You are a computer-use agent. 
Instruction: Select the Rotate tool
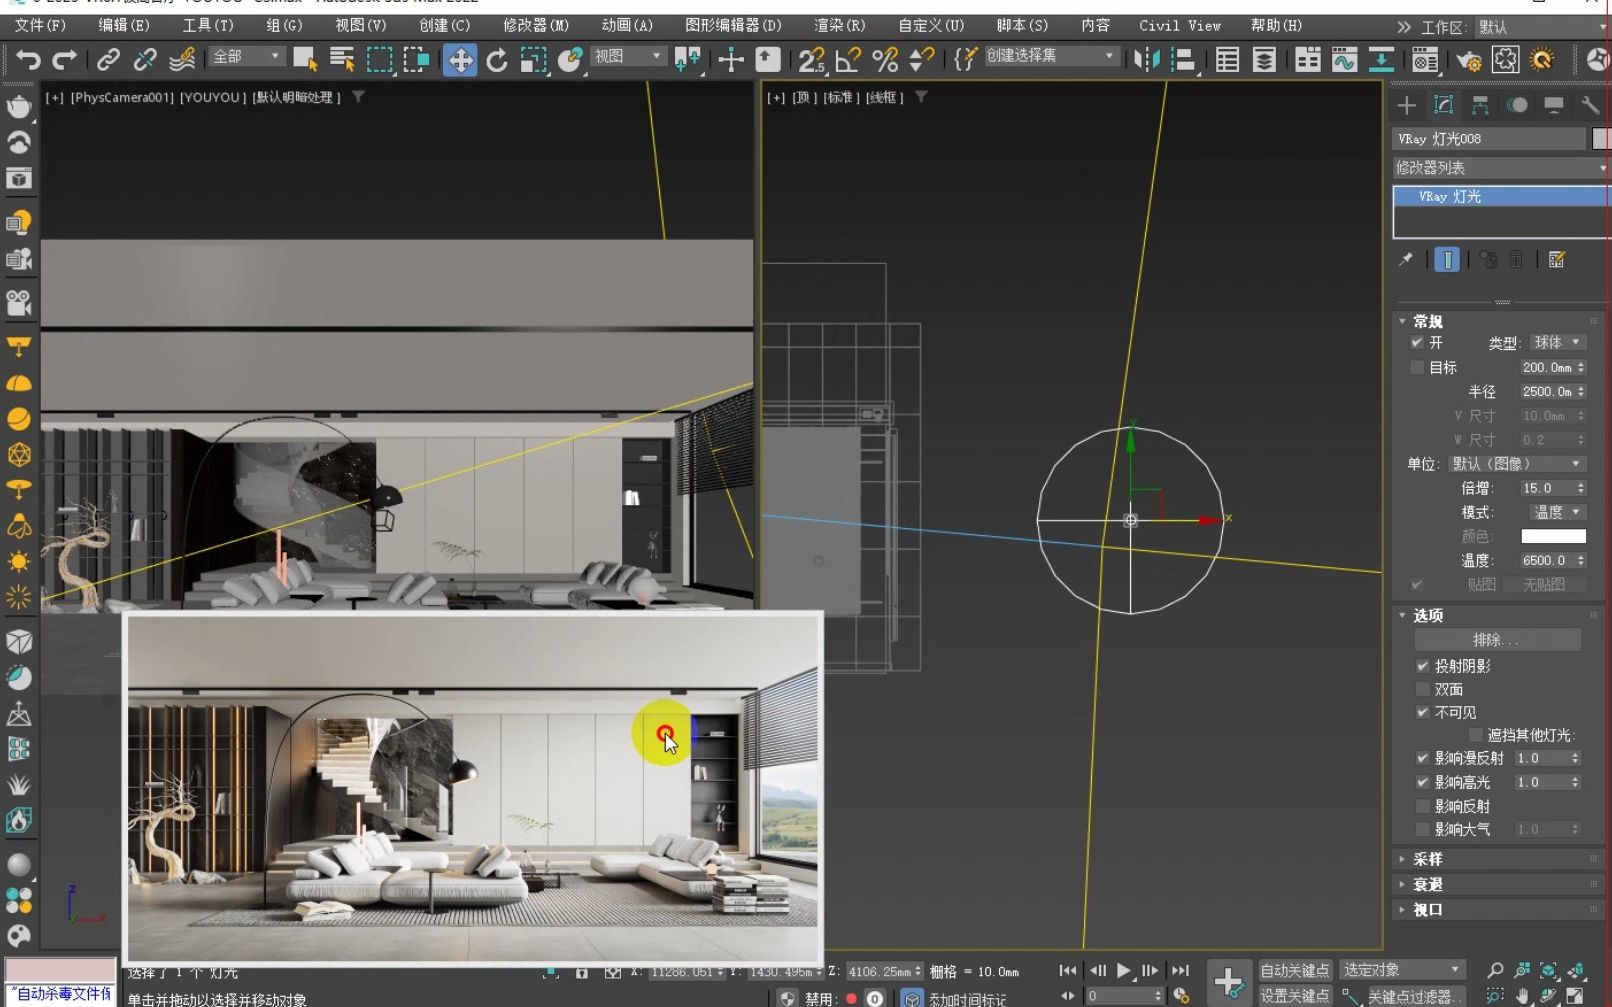pos(497,60)
